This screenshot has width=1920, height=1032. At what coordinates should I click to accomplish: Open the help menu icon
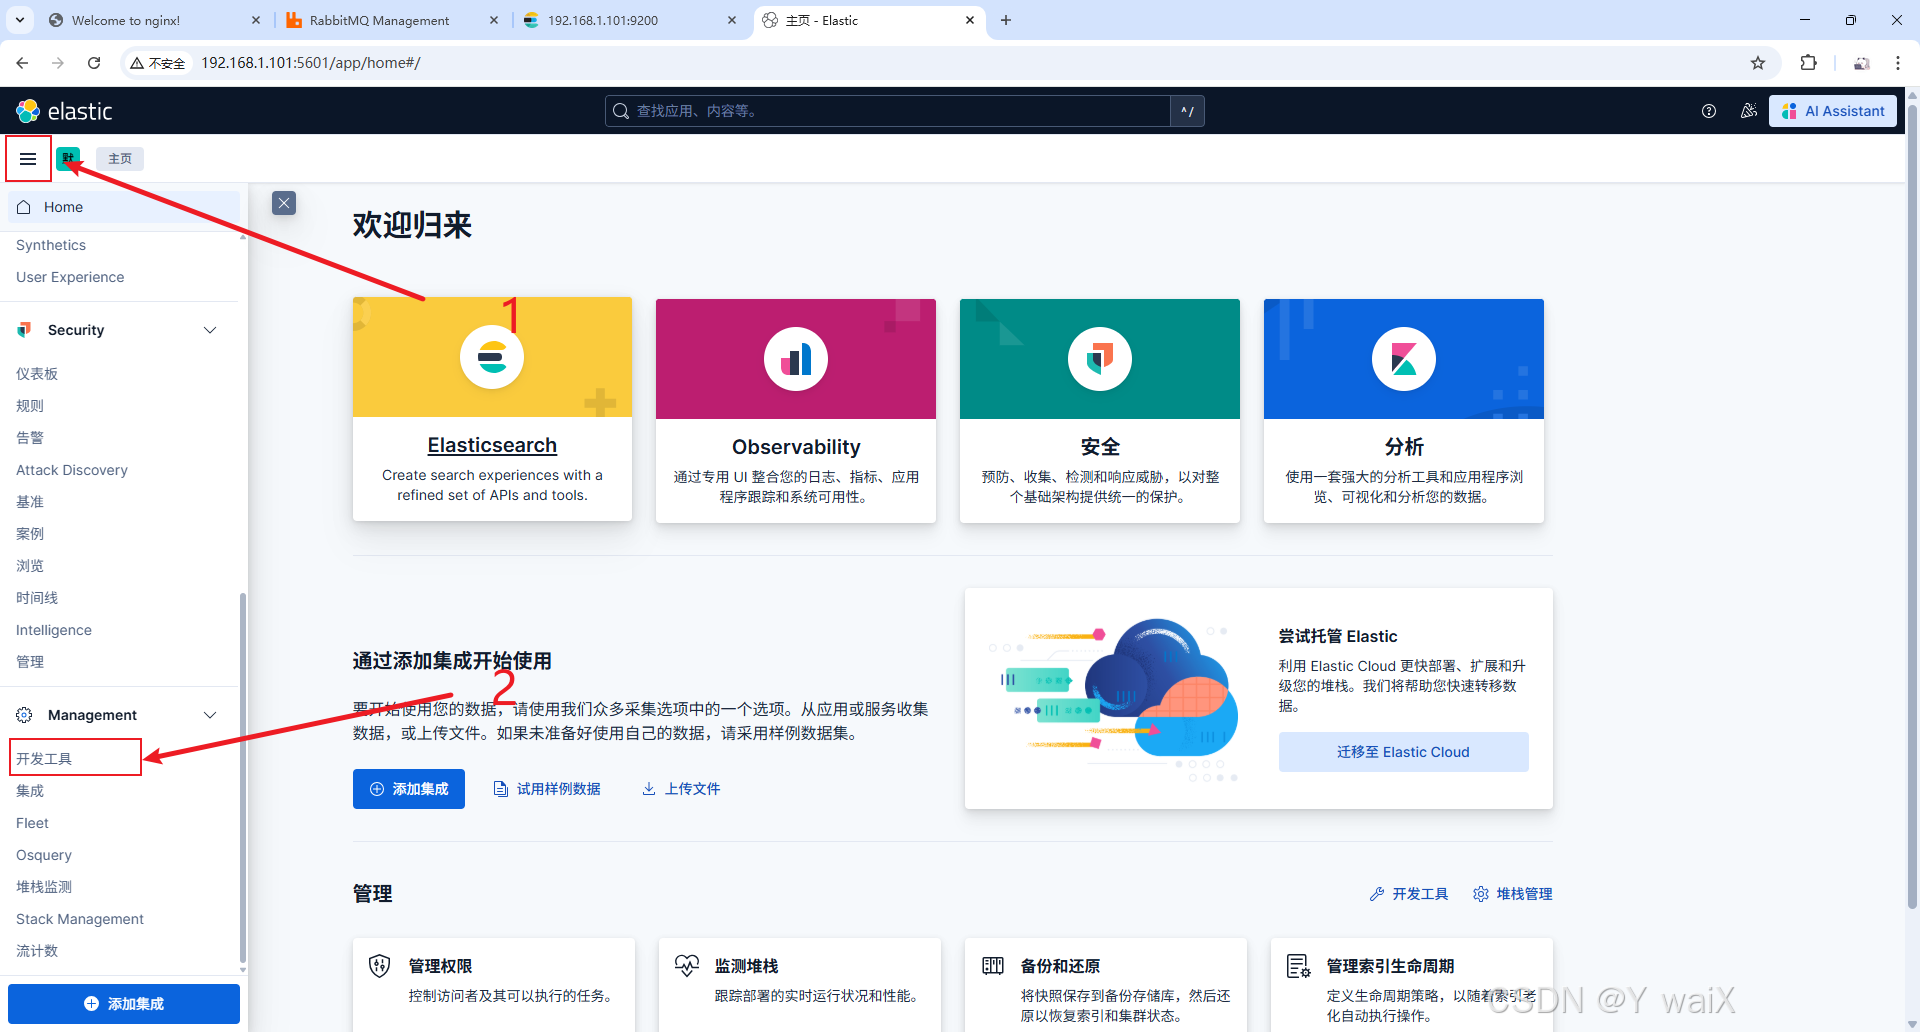[1709, 111]
